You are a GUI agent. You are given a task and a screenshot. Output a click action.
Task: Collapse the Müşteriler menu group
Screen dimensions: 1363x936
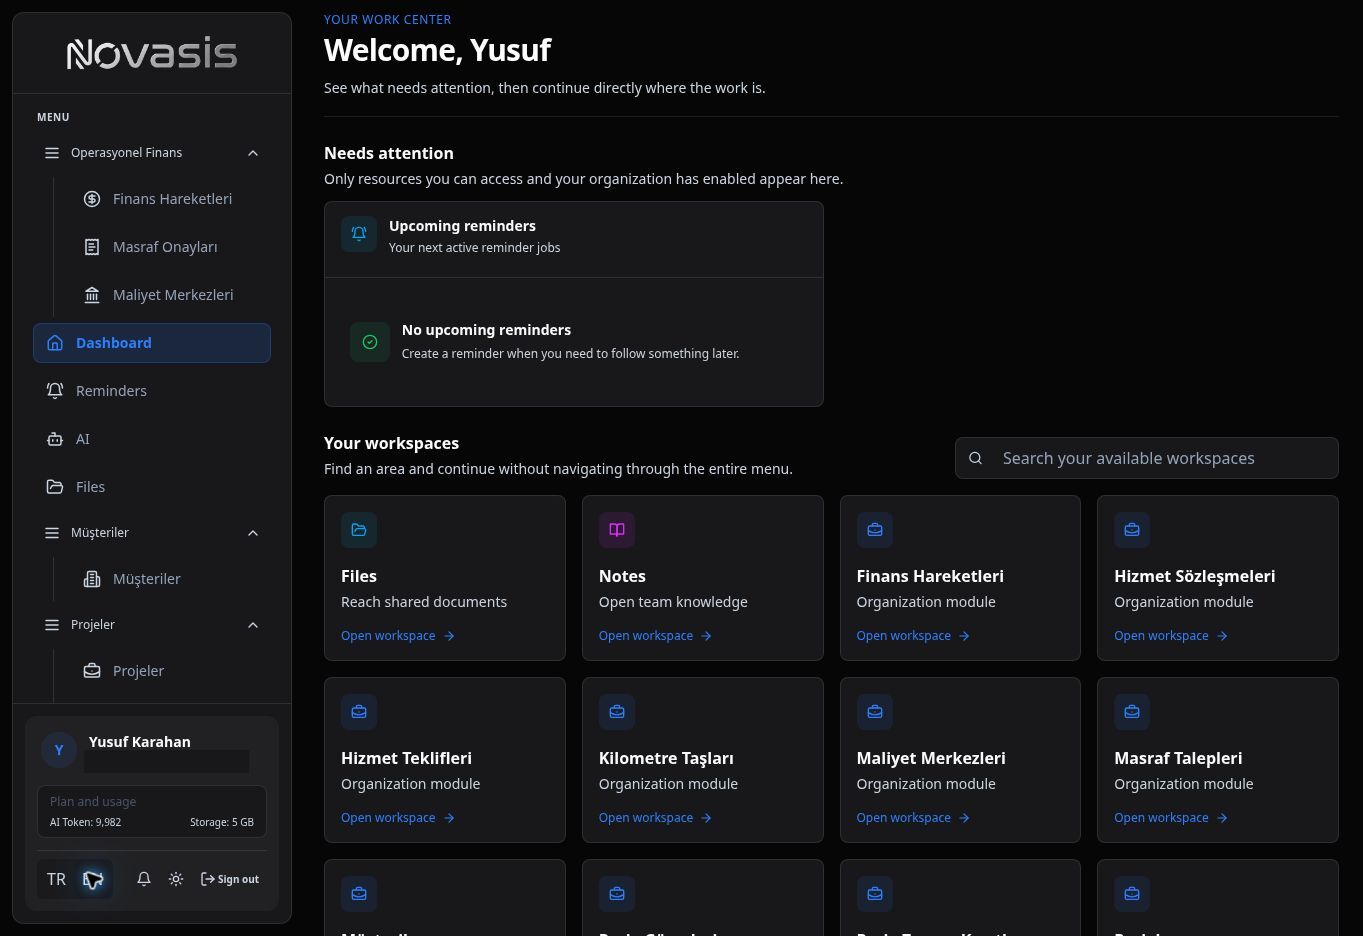coord(253,533)
